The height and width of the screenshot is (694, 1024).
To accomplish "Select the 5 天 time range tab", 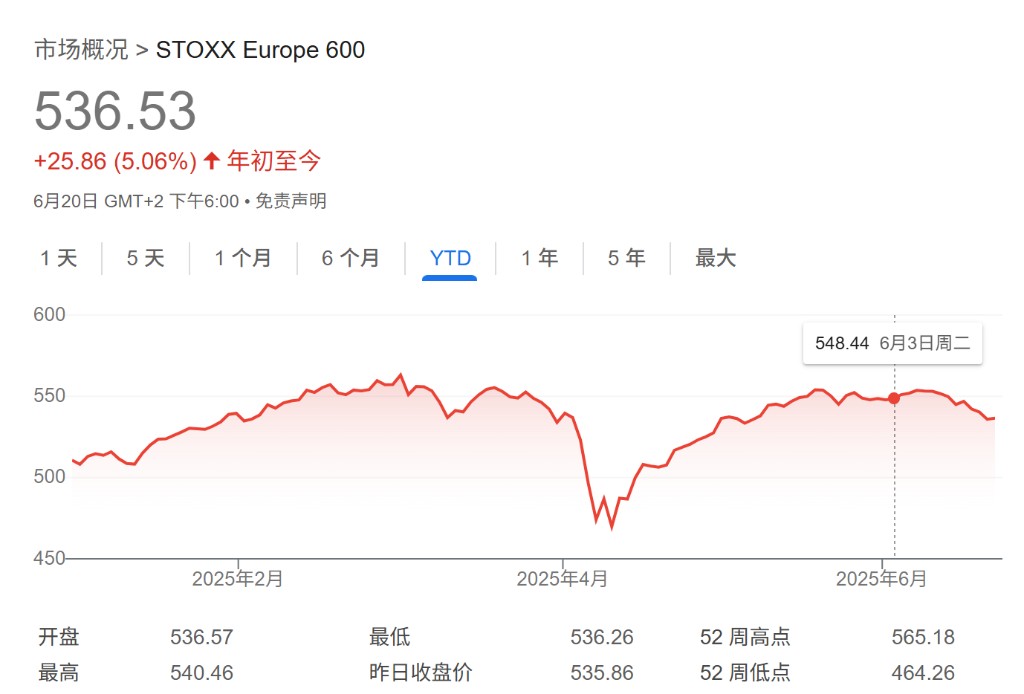I will 145,258.
